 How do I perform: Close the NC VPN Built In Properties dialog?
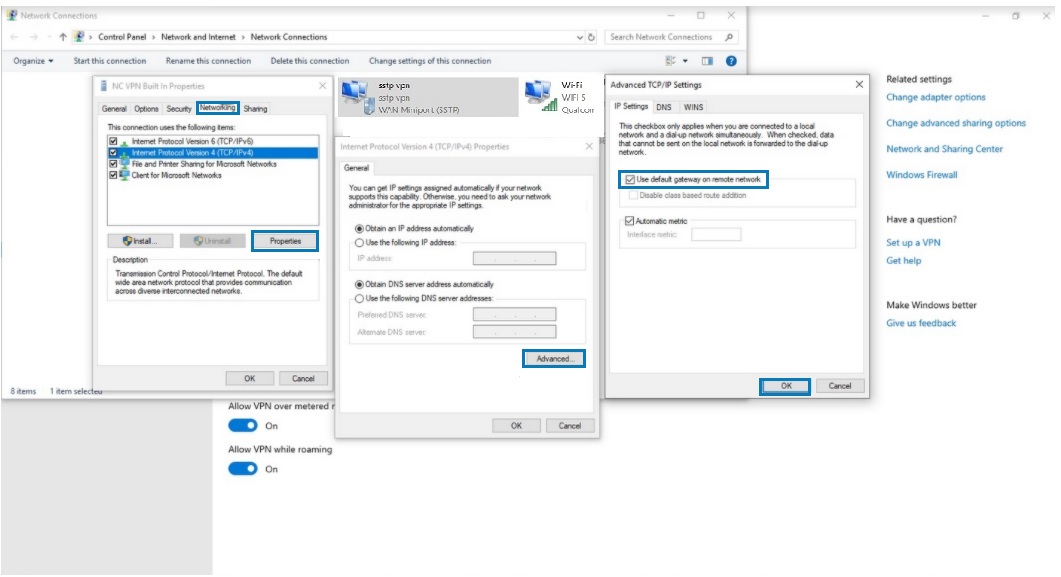coord(322,86)
